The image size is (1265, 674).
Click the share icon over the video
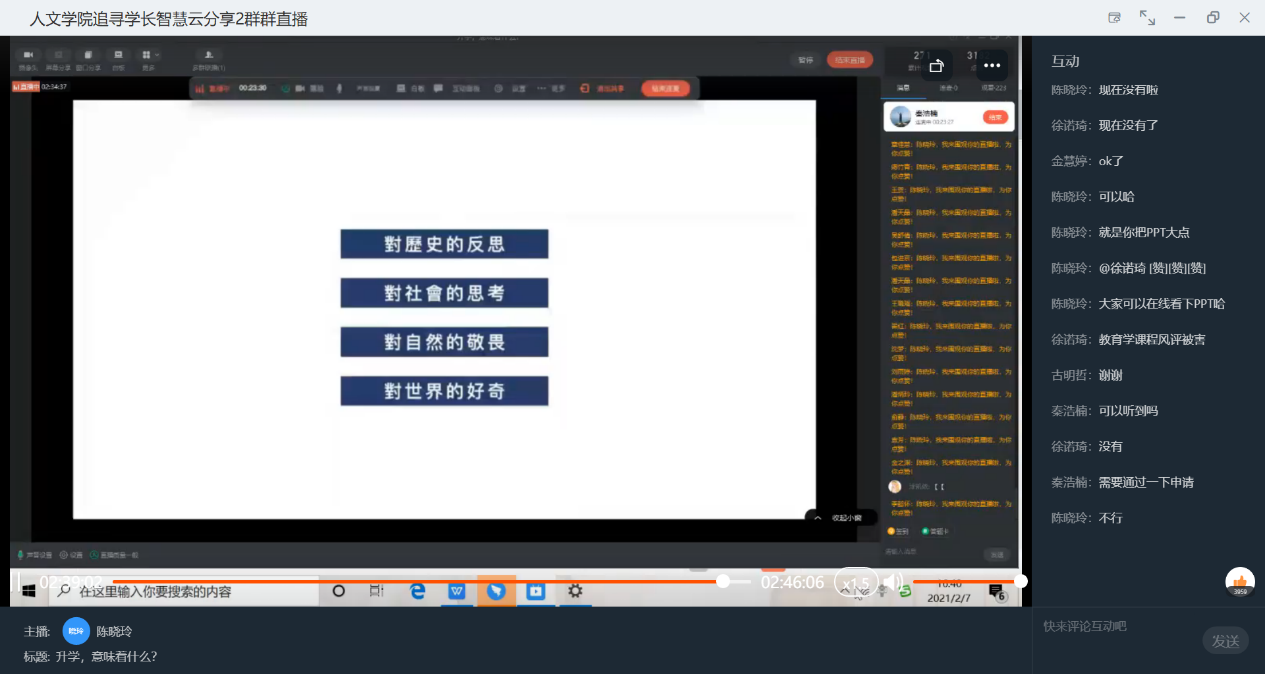[936, 66]
